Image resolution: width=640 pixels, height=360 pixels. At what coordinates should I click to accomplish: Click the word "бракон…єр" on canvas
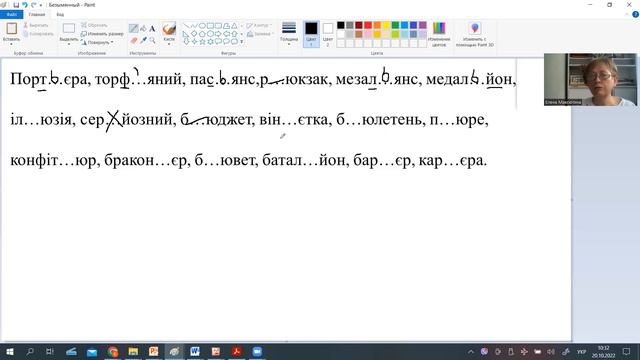(x=145, y=160)
